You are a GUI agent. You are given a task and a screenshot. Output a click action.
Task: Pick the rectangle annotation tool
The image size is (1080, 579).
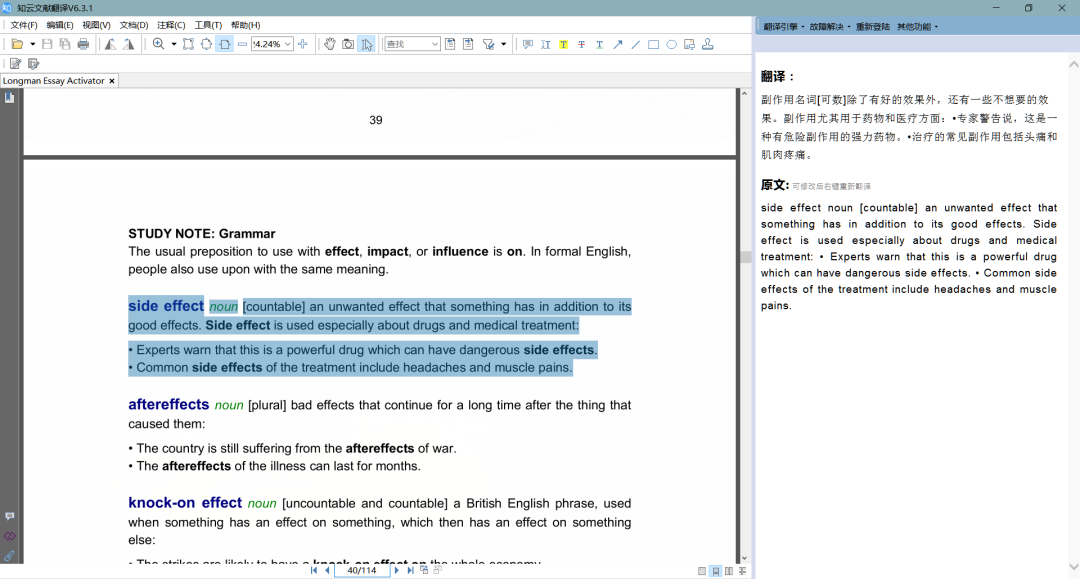coord(654,44)
